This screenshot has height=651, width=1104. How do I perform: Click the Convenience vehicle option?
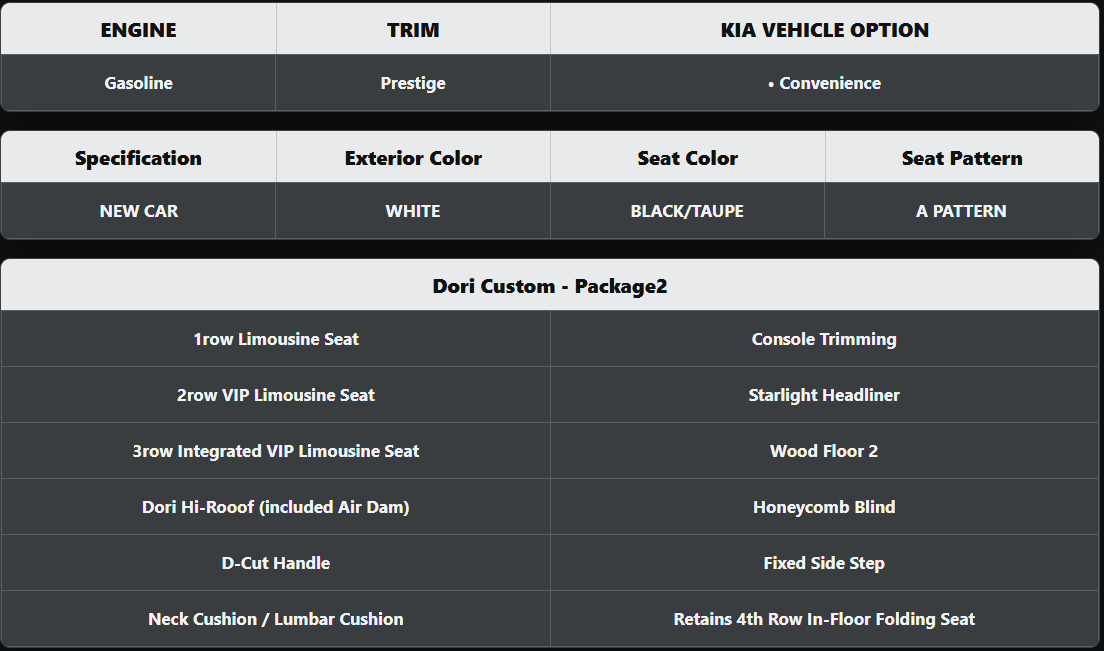(x=825, y=83)
